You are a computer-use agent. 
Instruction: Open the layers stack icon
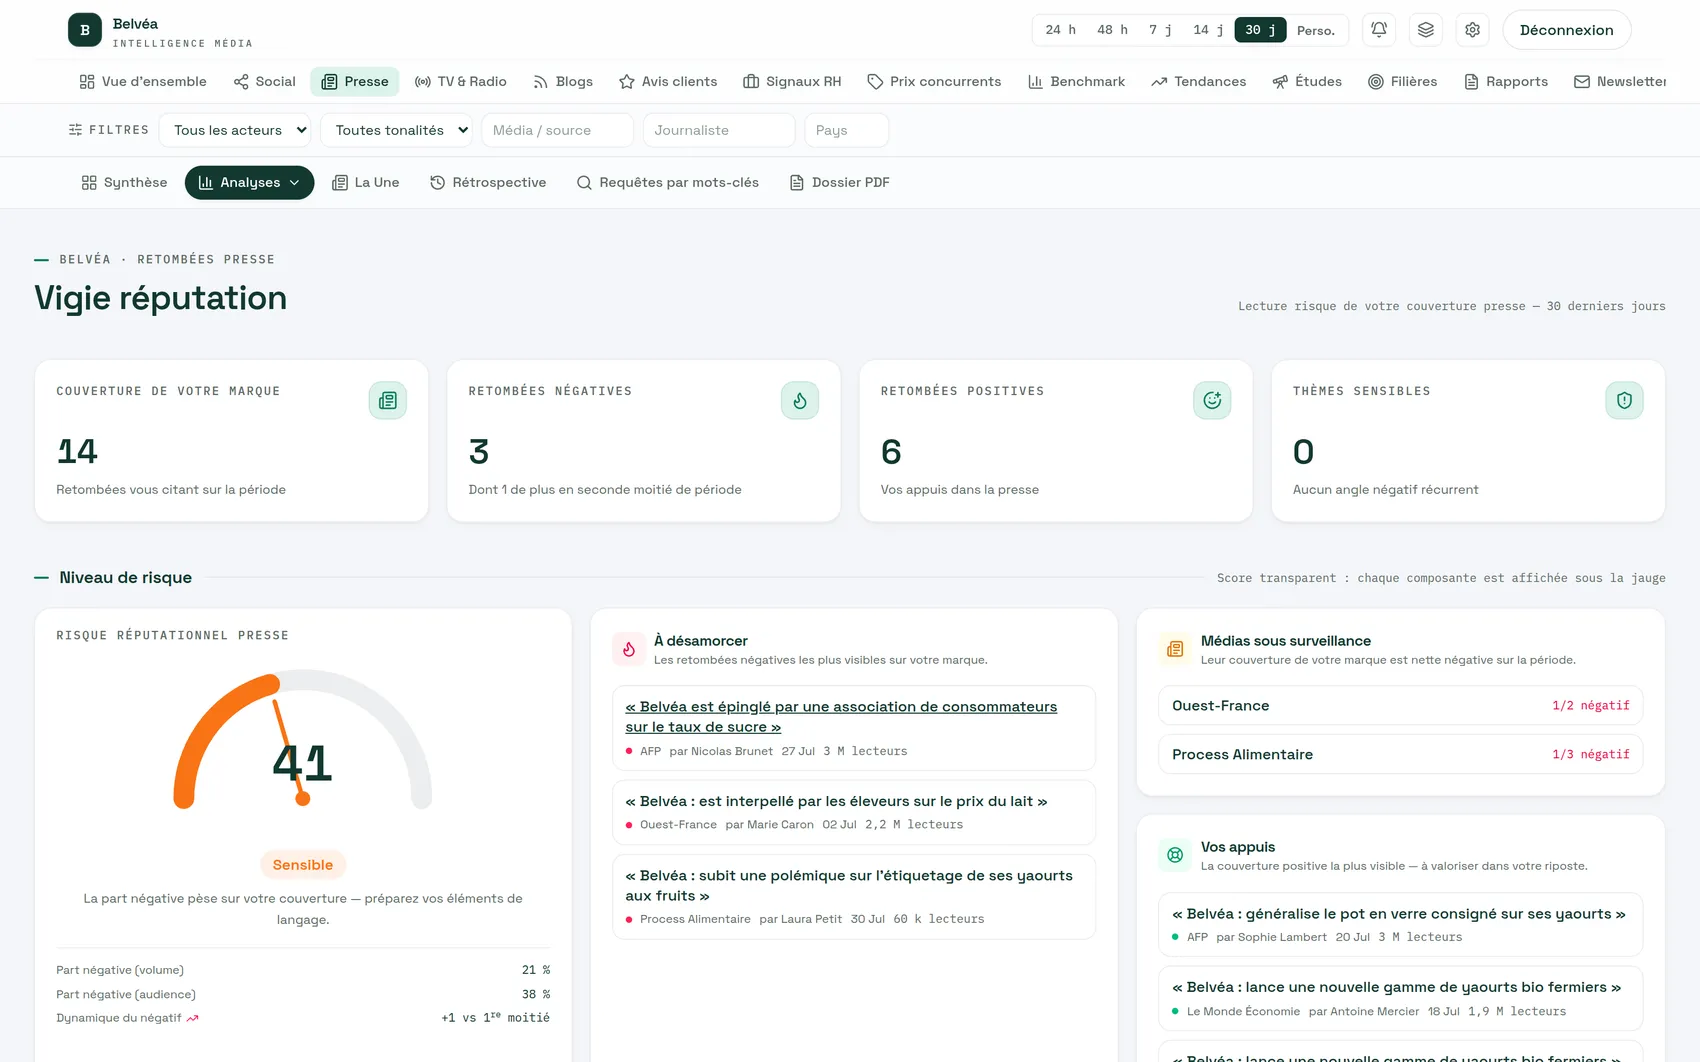1426,30
